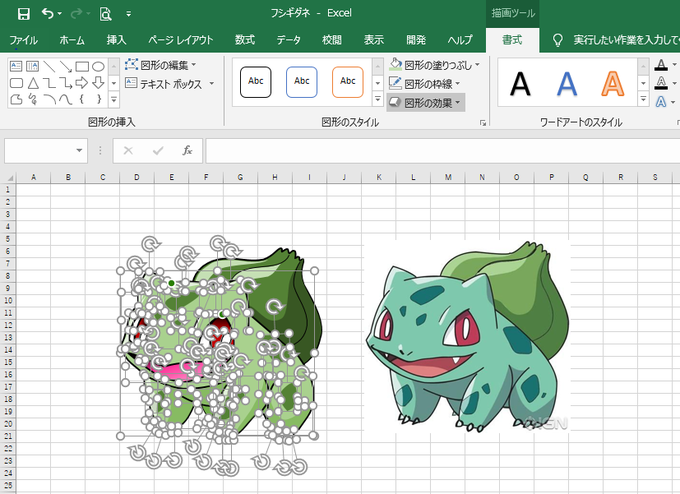Expand the shape styles gallery

378,99
